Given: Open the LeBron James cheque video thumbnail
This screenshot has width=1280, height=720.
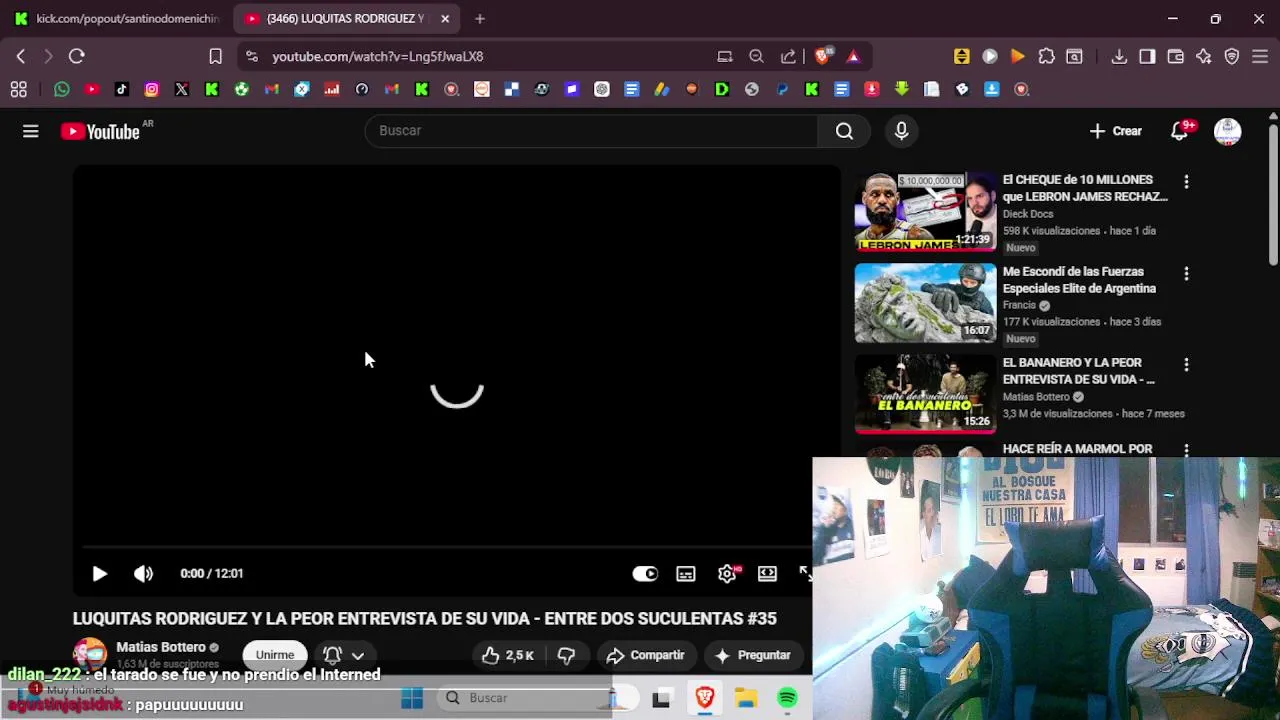Looking at the screenshot, I should pos(925,211).
